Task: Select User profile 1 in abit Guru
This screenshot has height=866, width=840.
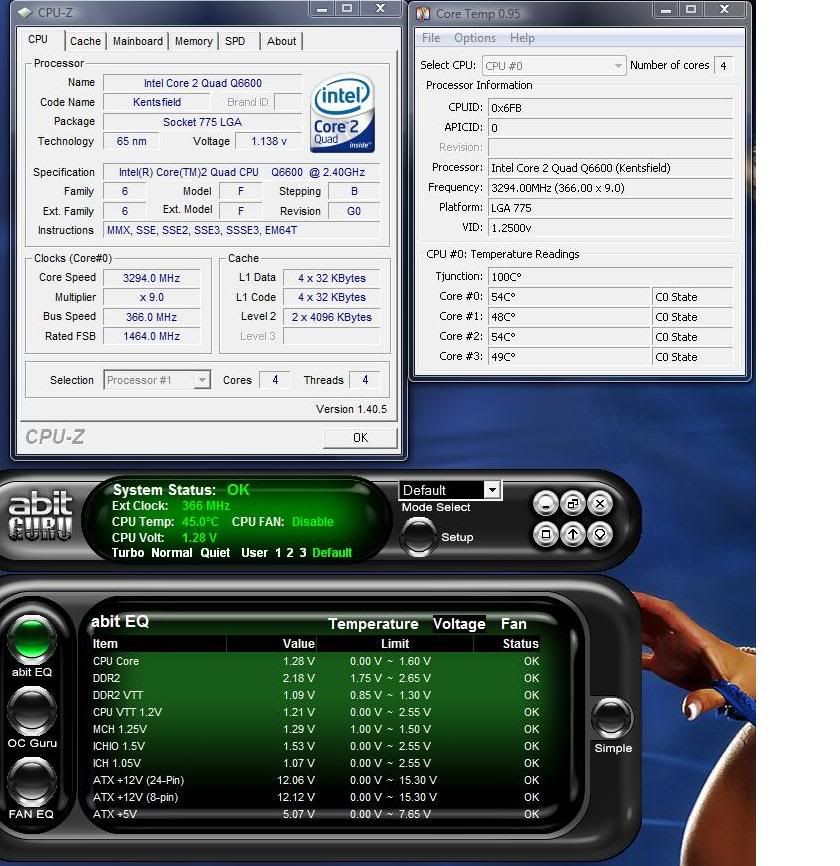Action: pyautogui.click(x=278, y=553)
